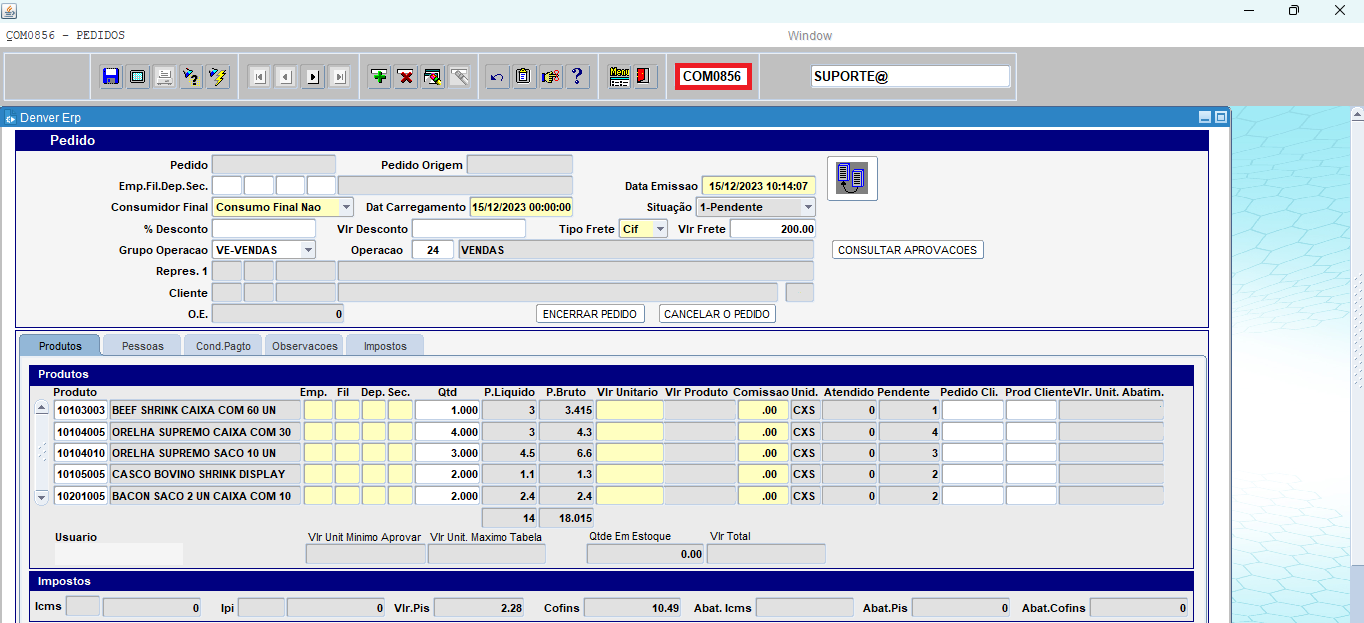The height and width of the screenshot is (623, 1364).
Task: Move products list up with the up arrow
Action: coord(41,408)
